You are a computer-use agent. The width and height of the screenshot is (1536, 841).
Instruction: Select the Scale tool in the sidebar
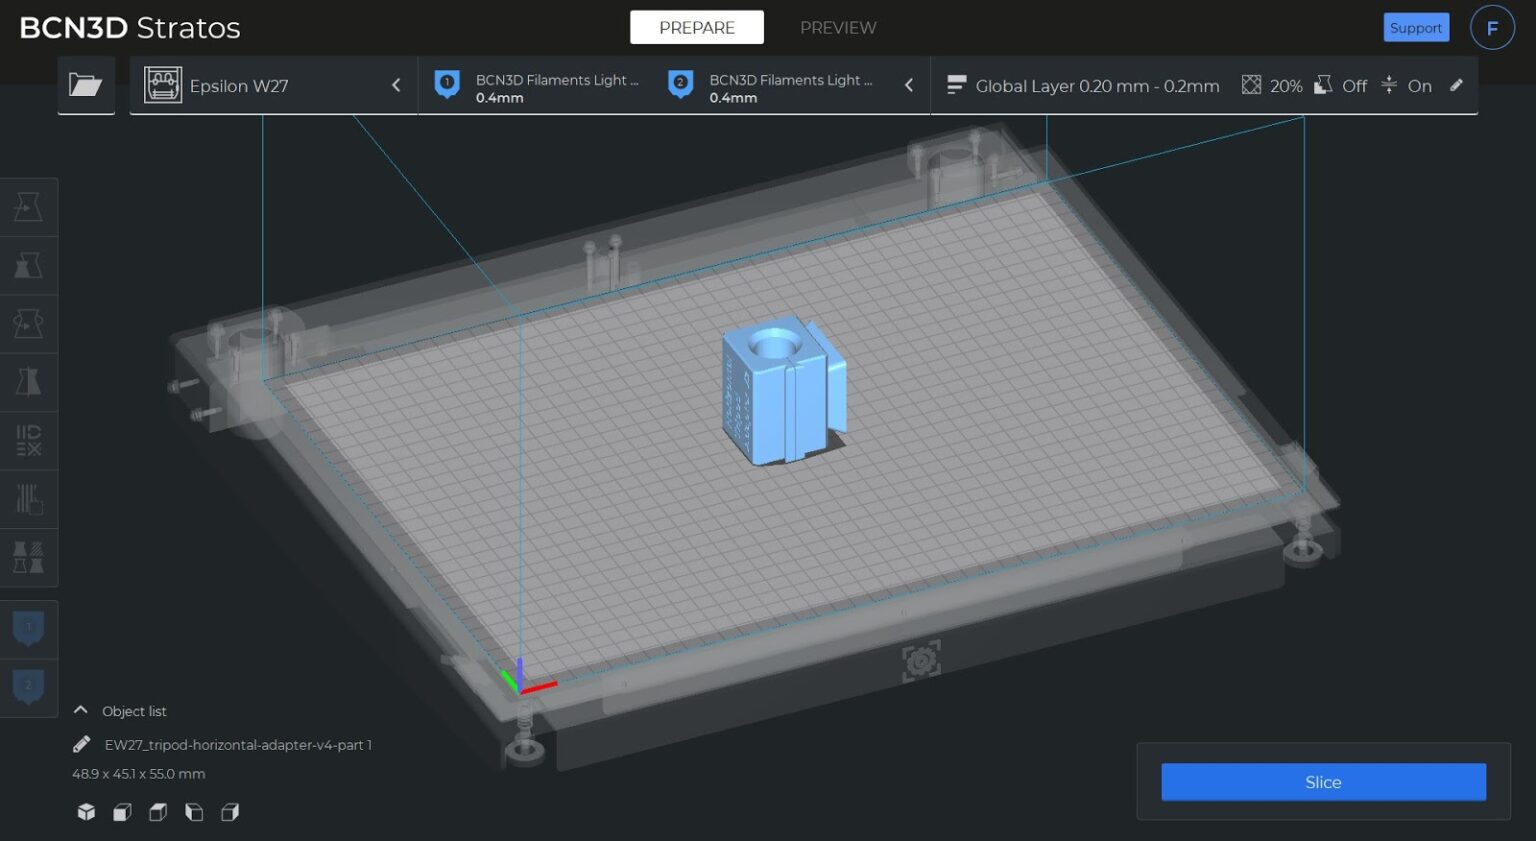coord(28,265)
